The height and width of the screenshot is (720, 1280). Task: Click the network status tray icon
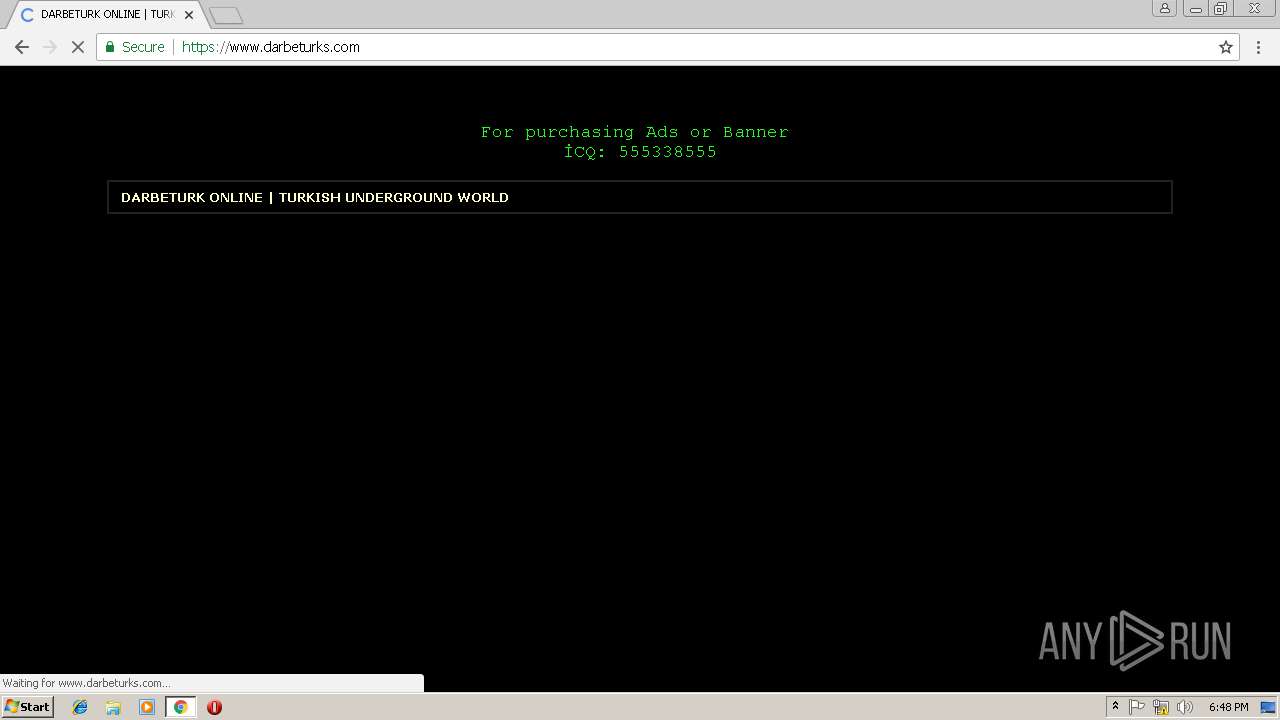coord(1161,707)
